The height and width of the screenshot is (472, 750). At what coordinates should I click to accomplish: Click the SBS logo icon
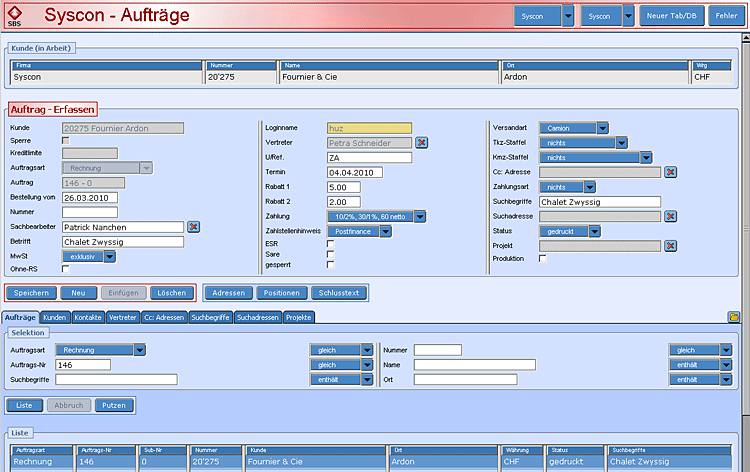(15, 15)
